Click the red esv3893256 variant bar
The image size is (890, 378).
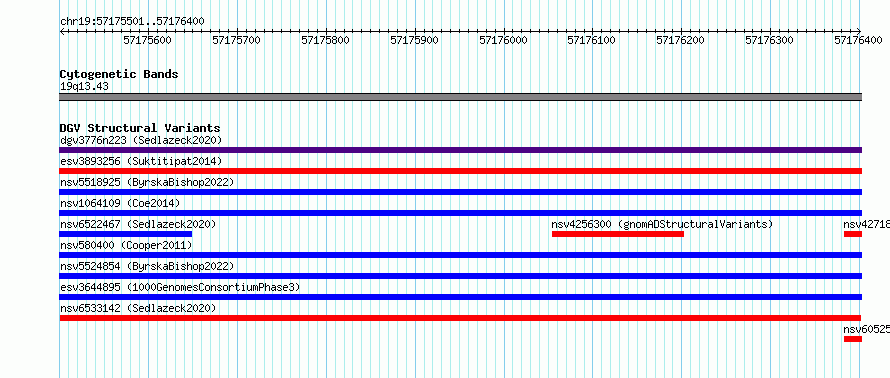tap(461, 171)
